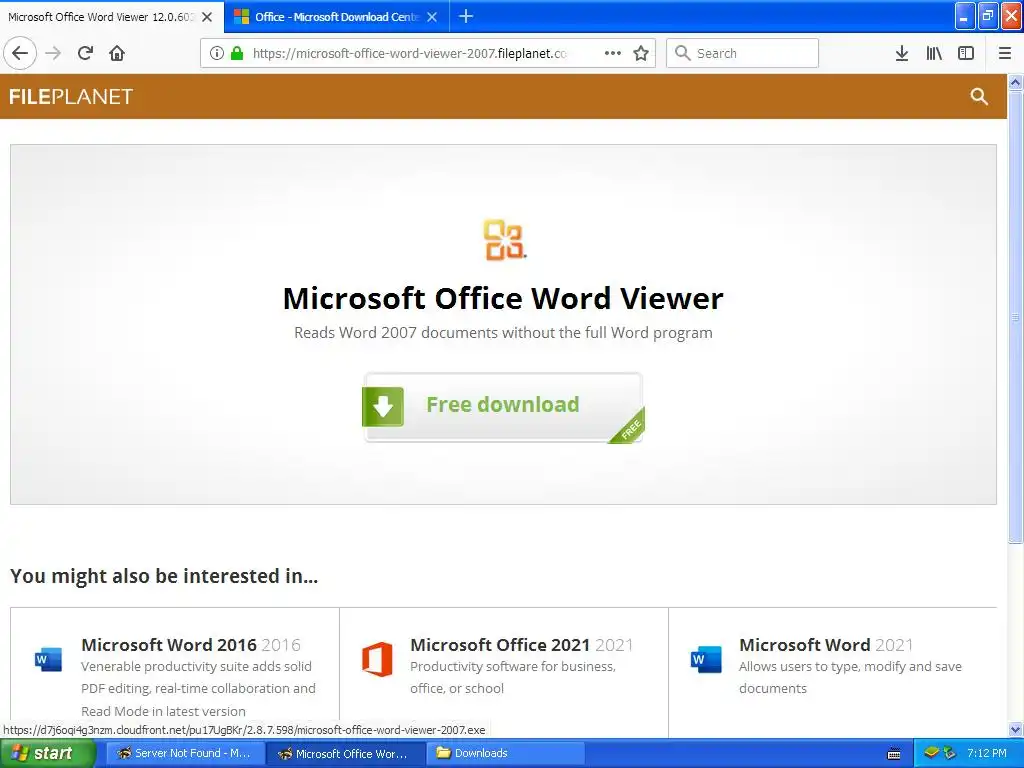This screenshot has width=1024, height=768.
Task: Click the page scrollbar up arrow
Action: pyautogui.click(x=1016, y=82)
